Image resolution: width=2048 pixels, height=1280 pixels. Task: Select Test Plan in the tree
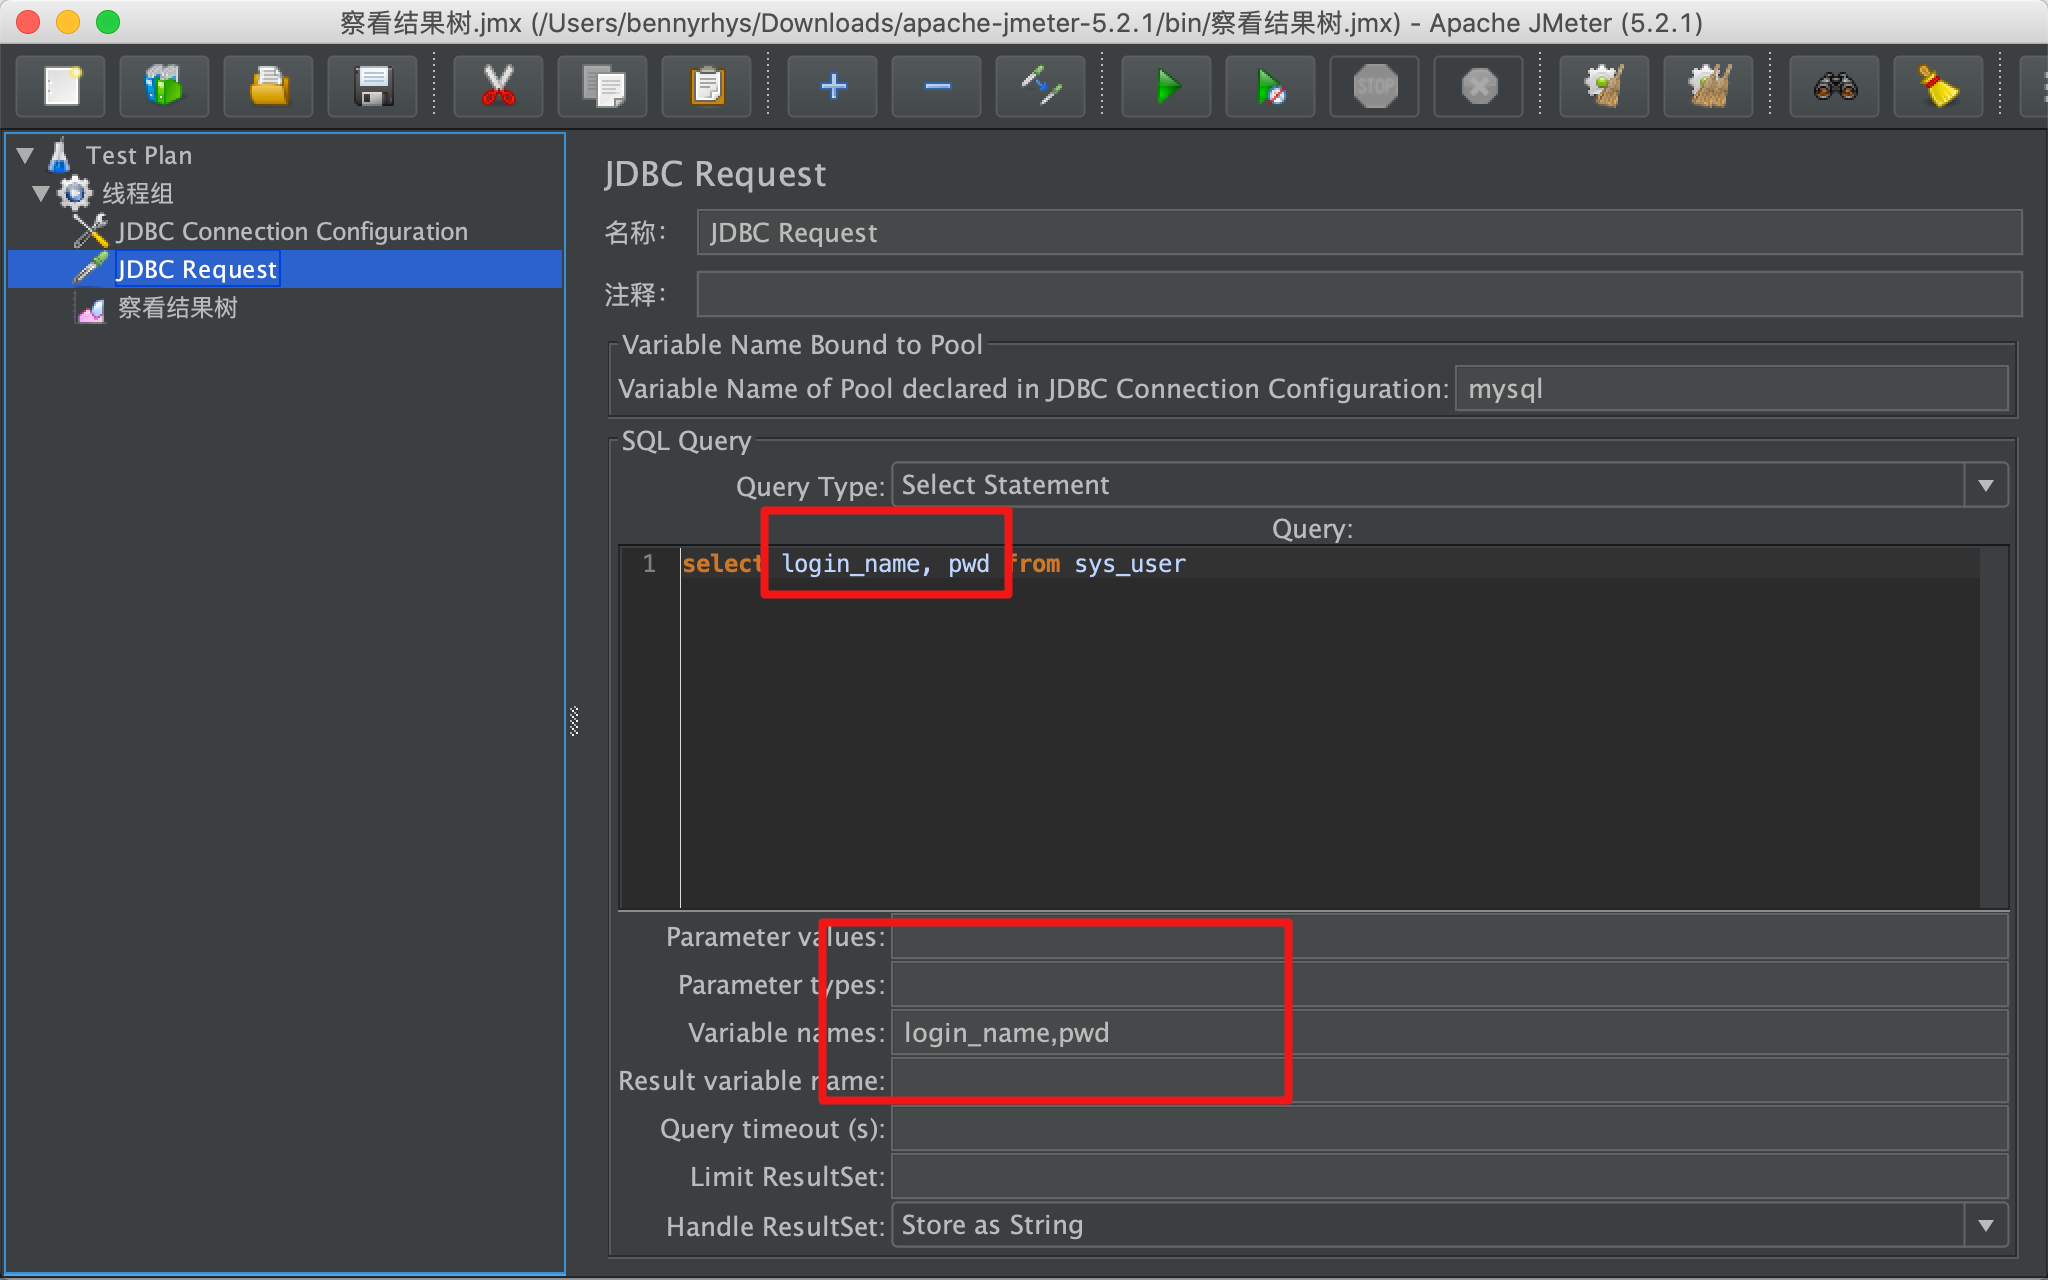click(139, 155)
